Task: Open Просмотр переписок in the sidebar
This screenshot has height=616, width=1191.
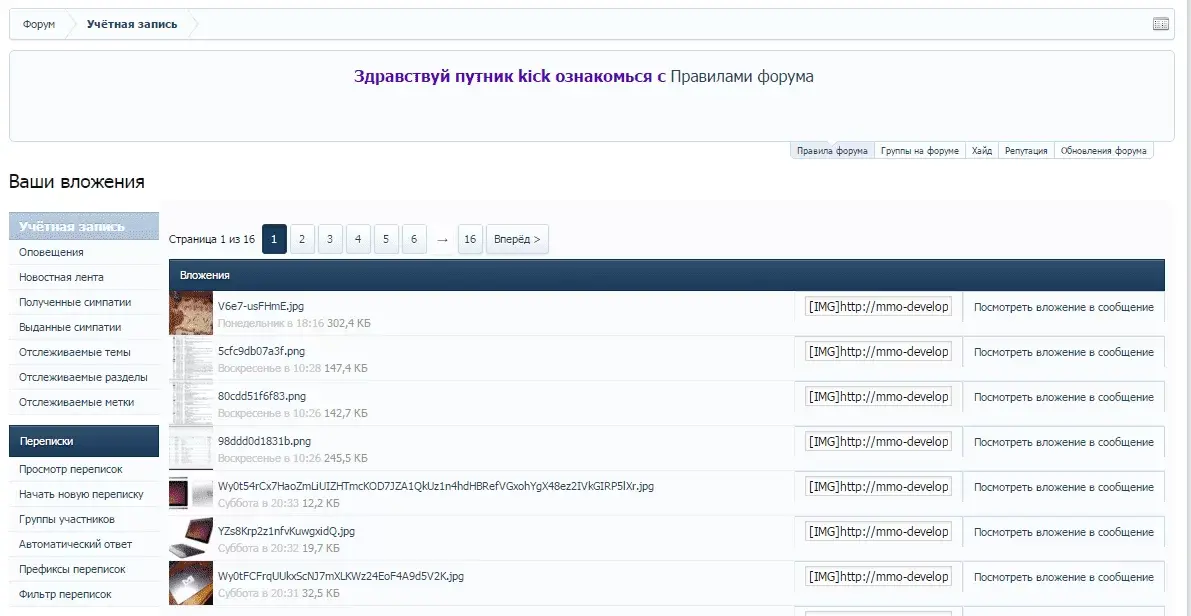Action: point(84,469)
